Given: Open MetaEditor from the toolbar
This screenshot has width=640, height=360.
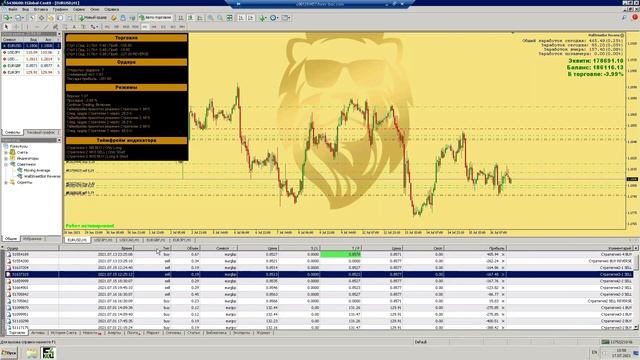Looking at the screenshot, I should click(x=114, y=18).
